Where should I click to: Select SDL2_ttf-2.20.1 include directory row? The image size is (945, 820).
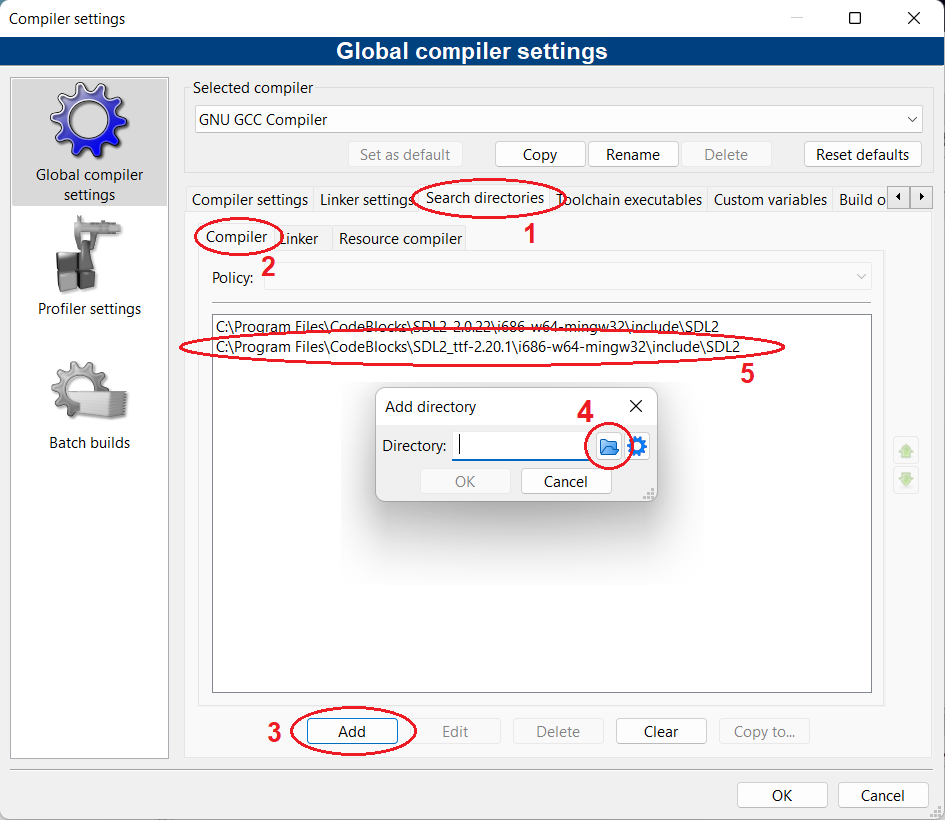click(541, 347)
